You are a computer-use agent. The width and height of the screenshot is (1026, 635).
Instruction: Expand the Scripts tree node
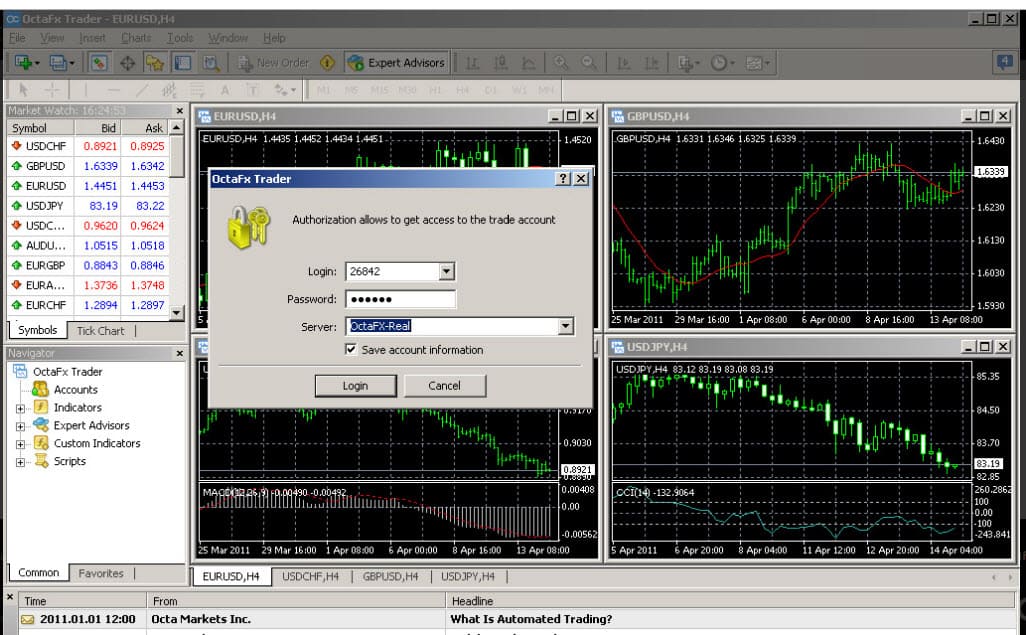pos(21,462)
